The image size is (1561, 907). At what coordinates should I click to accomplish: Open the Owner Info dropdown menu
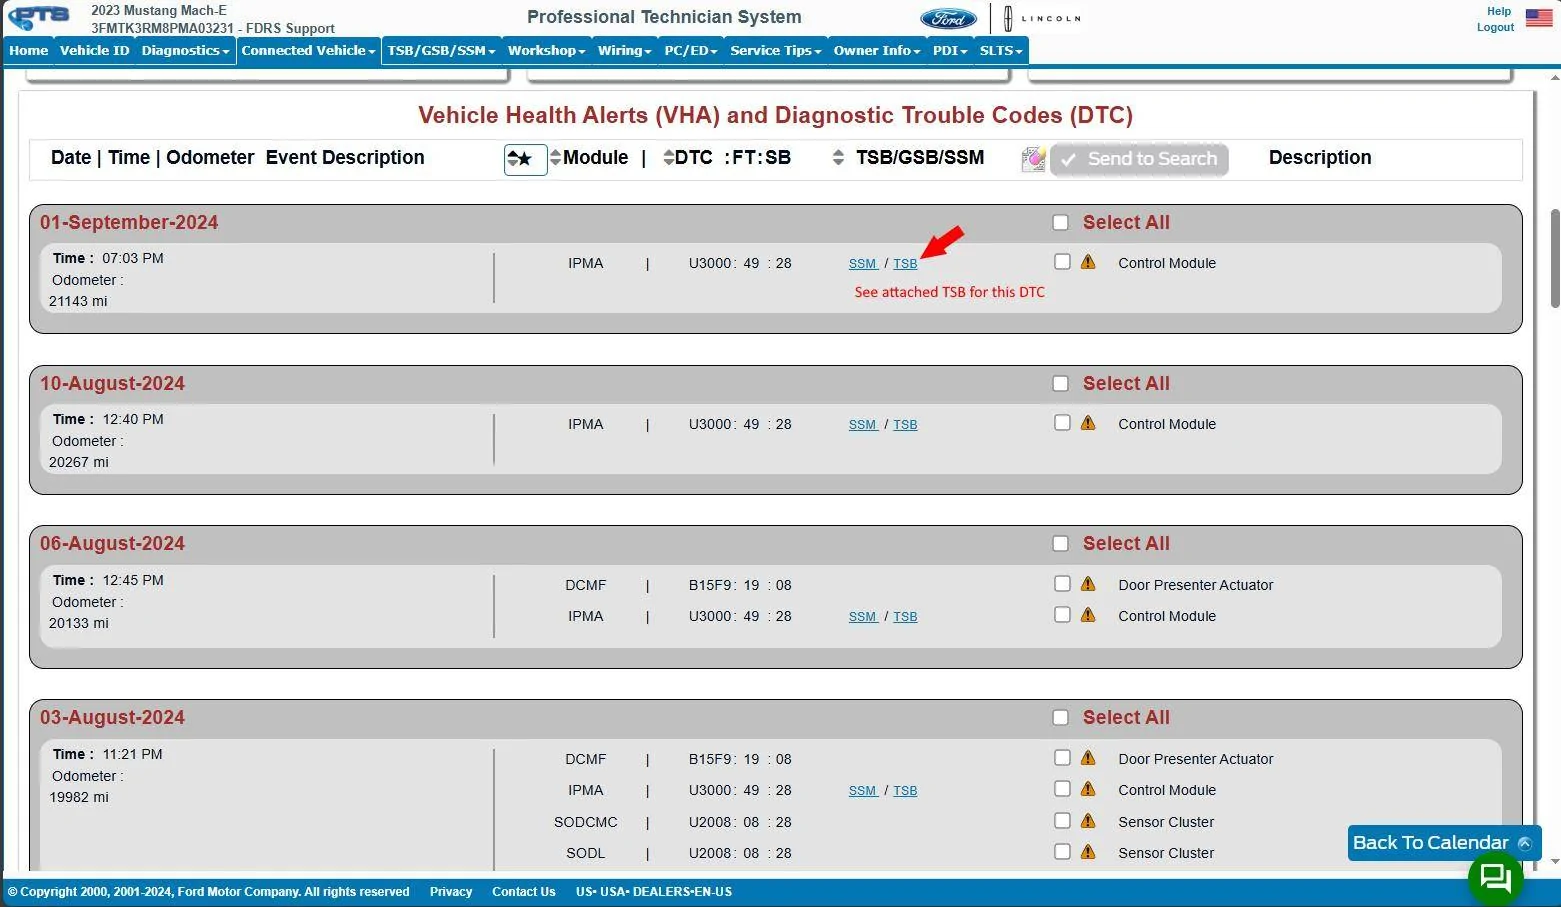tap(877, 51)
